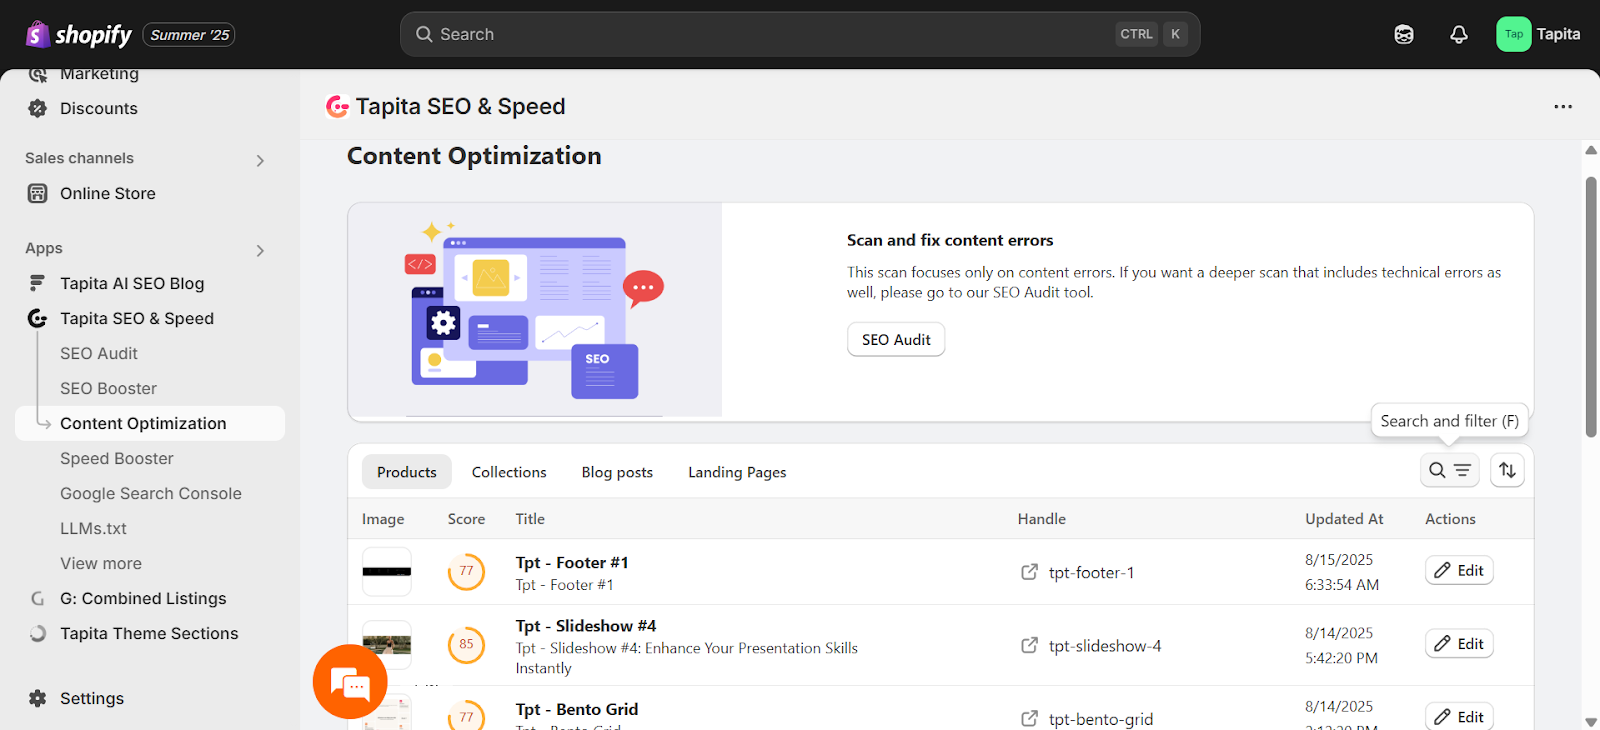Open the orange live chat bubble
Viewport: 1600px width, 730px height.
coord(350,682)
